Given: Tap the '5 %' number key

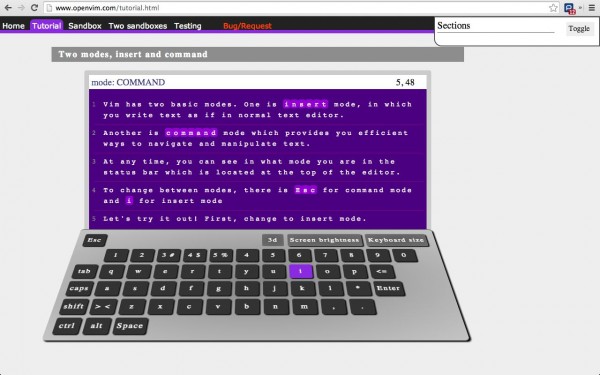Looking at the screenshot, I should [x=221, y=255].
